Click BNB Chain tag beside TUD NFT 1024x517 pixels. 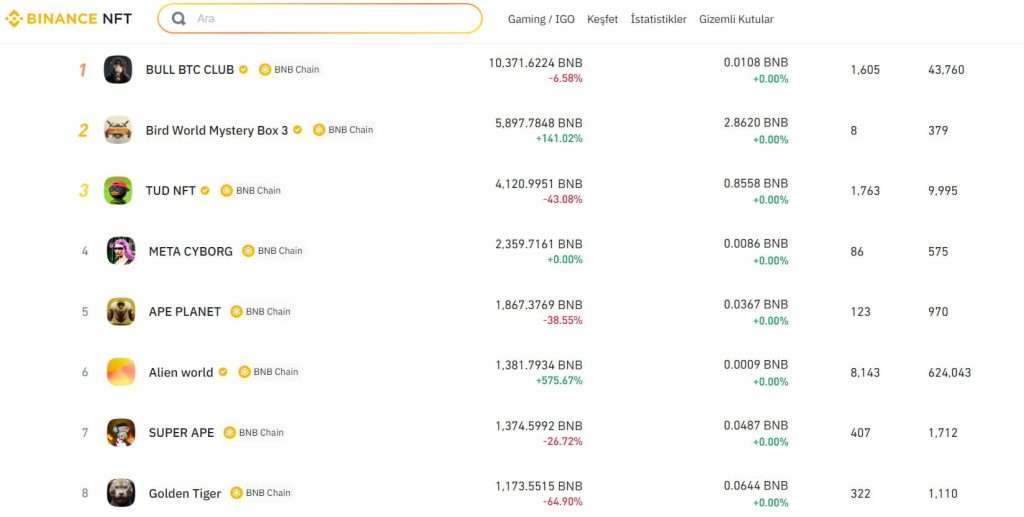click(251, 191)
